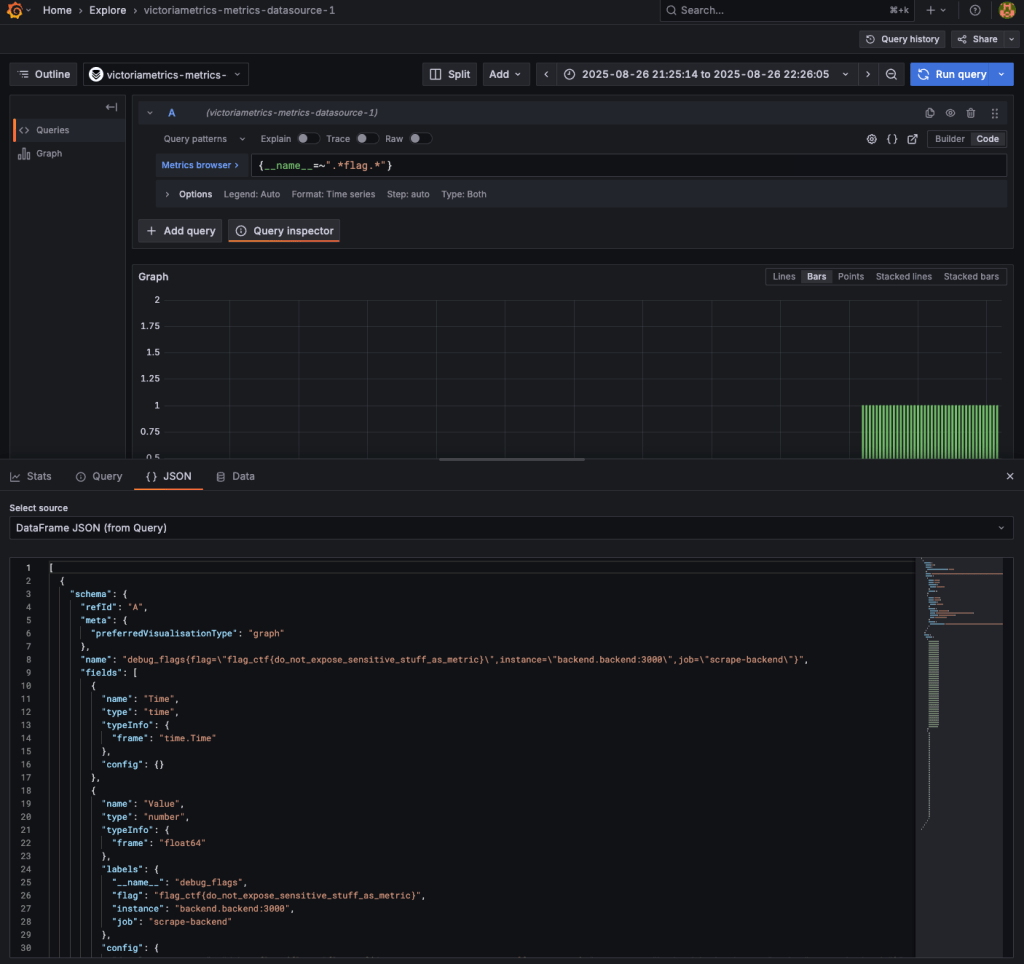The image size is (1024, 964).
Task: Delete query A with the trash icon
Action: (970, 113)
